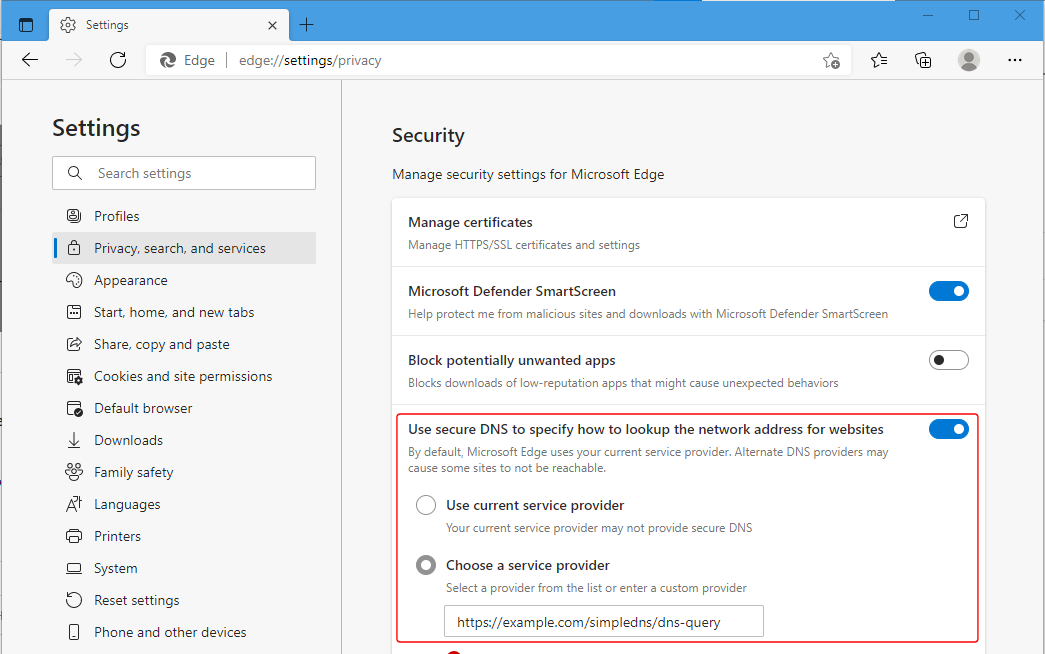Click the forward navigation arrow
Image resolution: width=1045 pixels, height=654 pixels.
pyautogui.click(x=74, y=60)
